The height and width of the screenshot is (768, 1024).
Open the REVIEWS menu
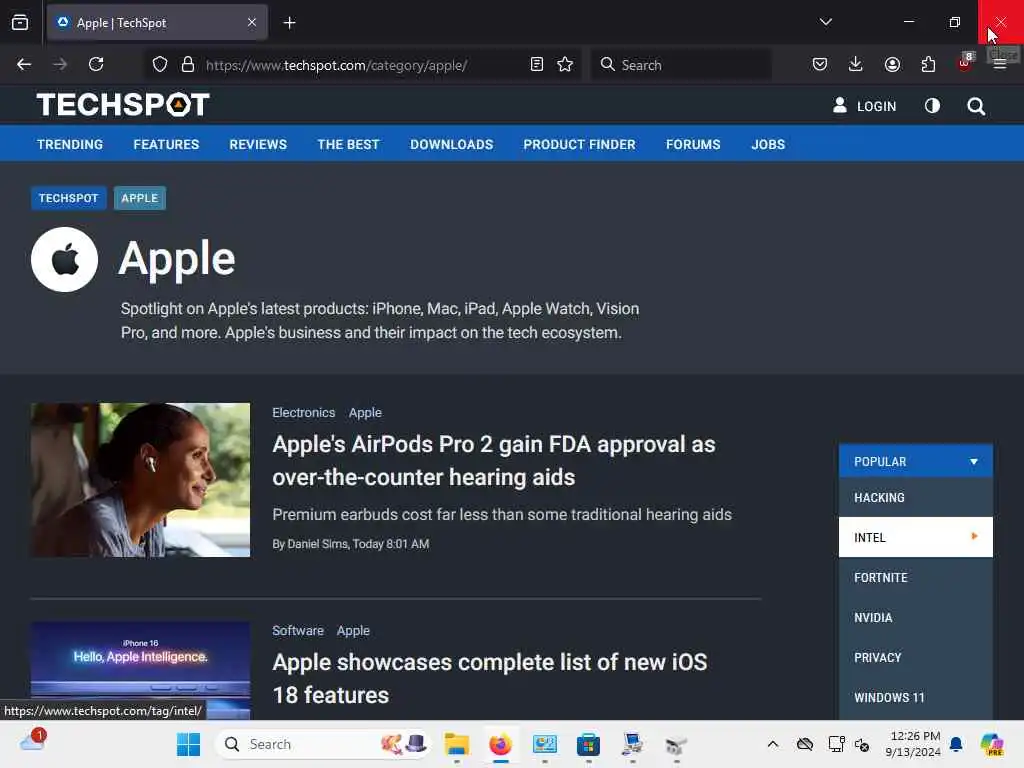258,144
